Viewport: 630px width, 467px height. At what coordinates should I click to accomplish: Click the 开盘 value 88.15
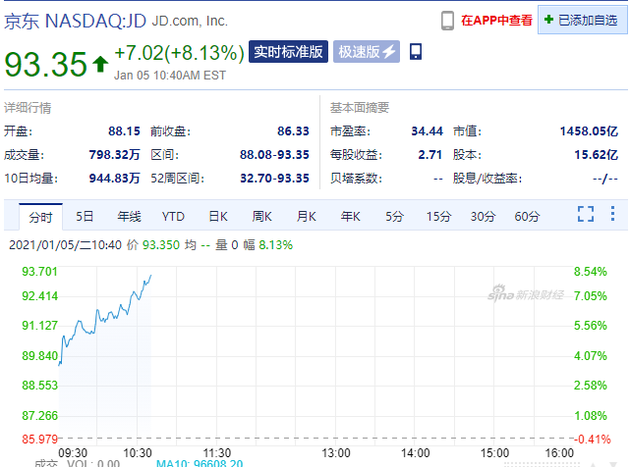pyautogui.click(x=124, y=131)
